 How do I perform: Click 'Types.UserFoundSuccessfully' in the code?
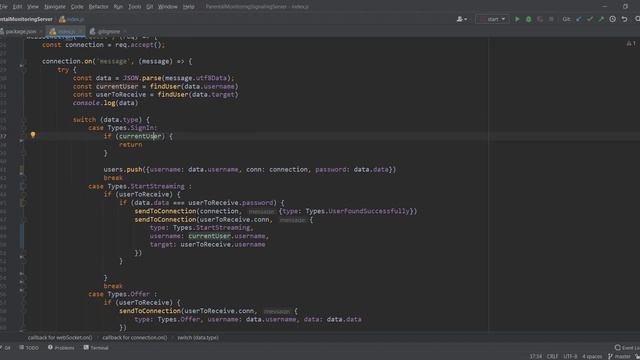(358, 211)
